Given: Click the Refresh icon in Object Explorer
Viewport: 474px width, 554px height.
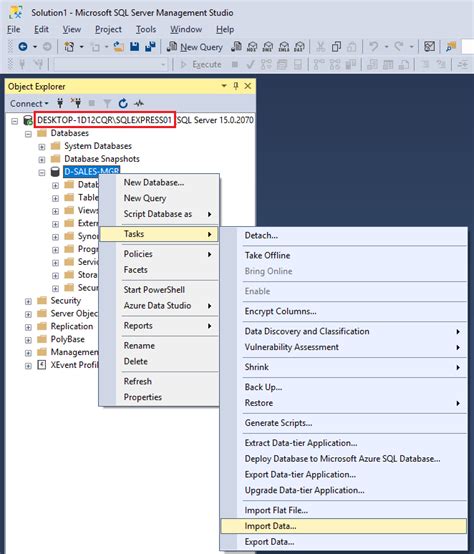Looking at the screenshot, I should pyautogui.click(x=123, y=103).
